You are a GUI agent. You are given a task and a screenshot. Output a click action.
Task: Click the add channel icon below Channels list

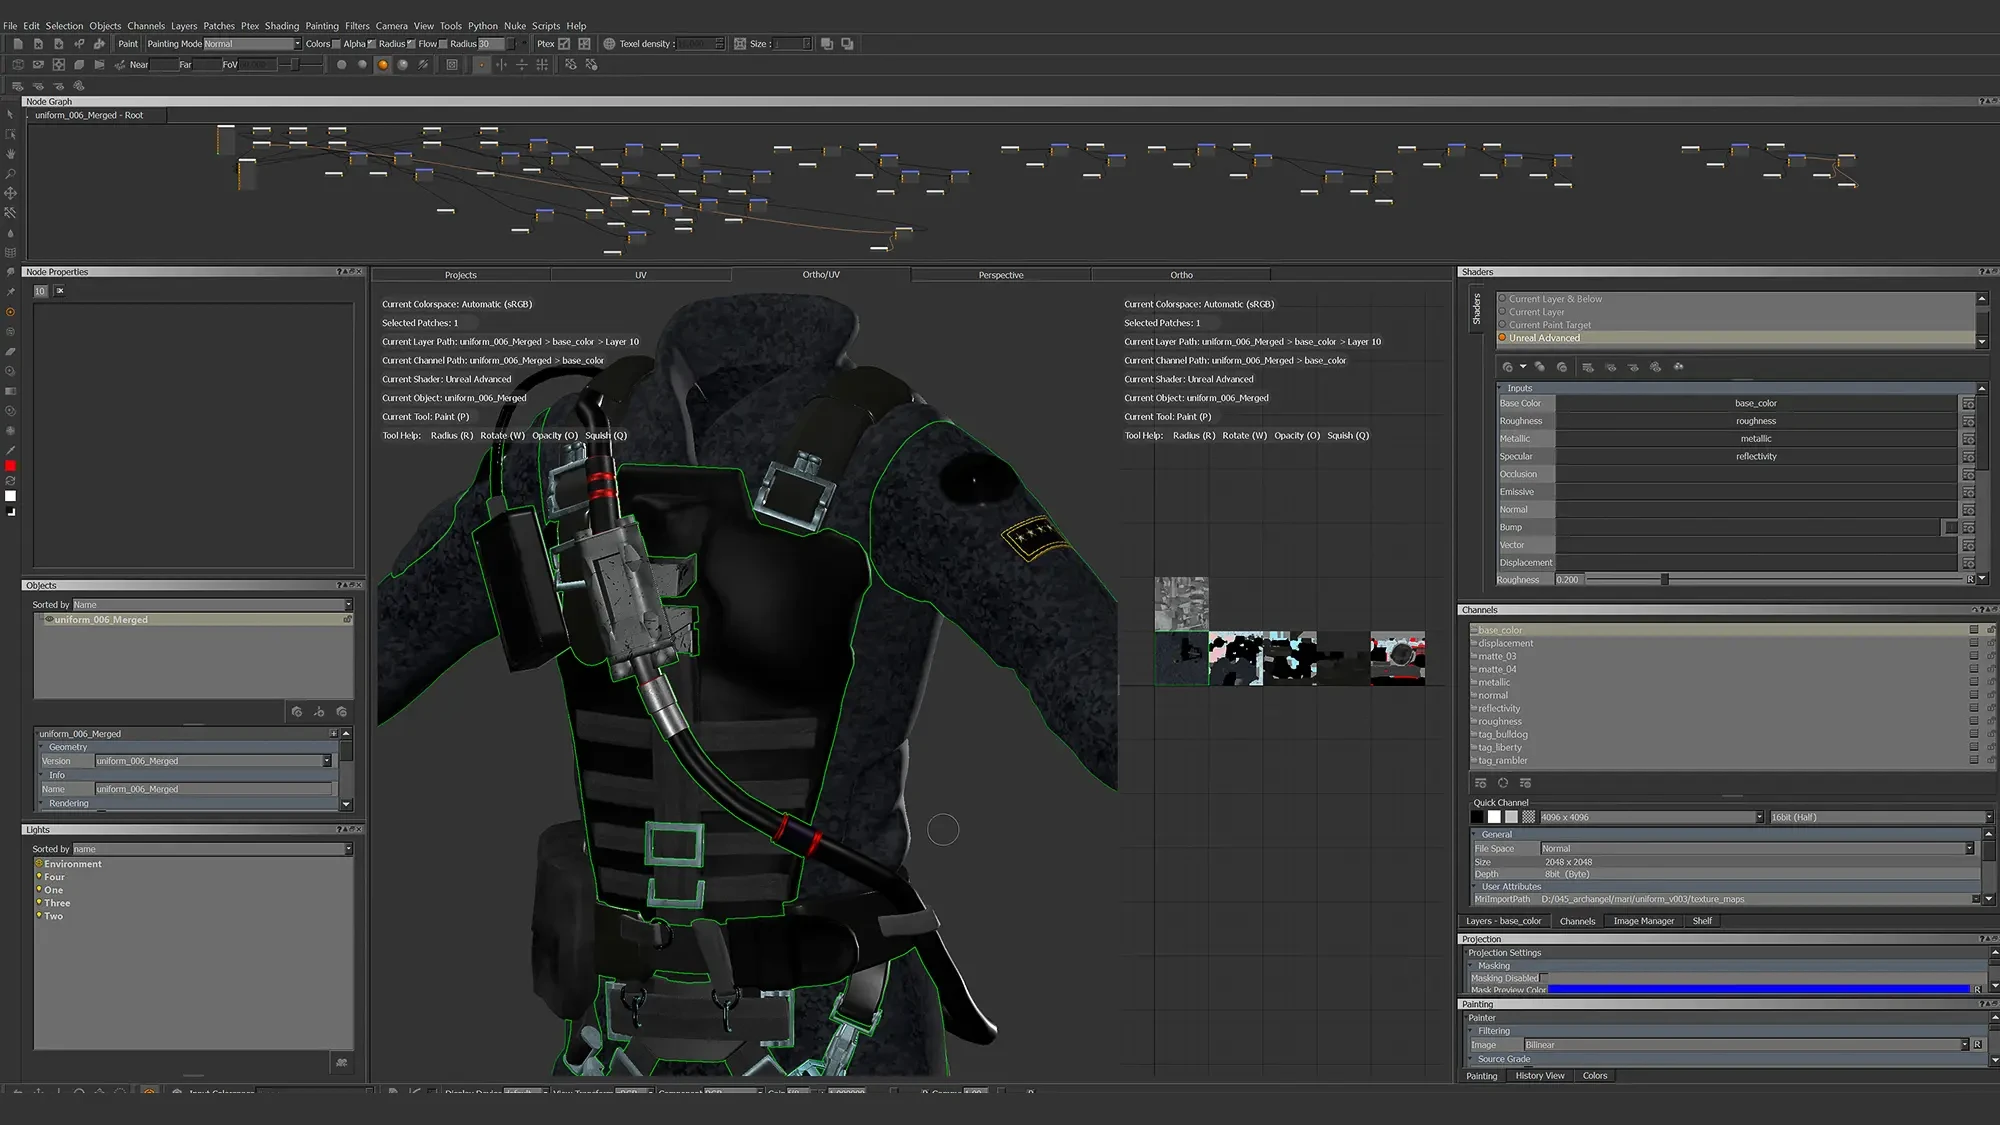[x=1481, y=783]
